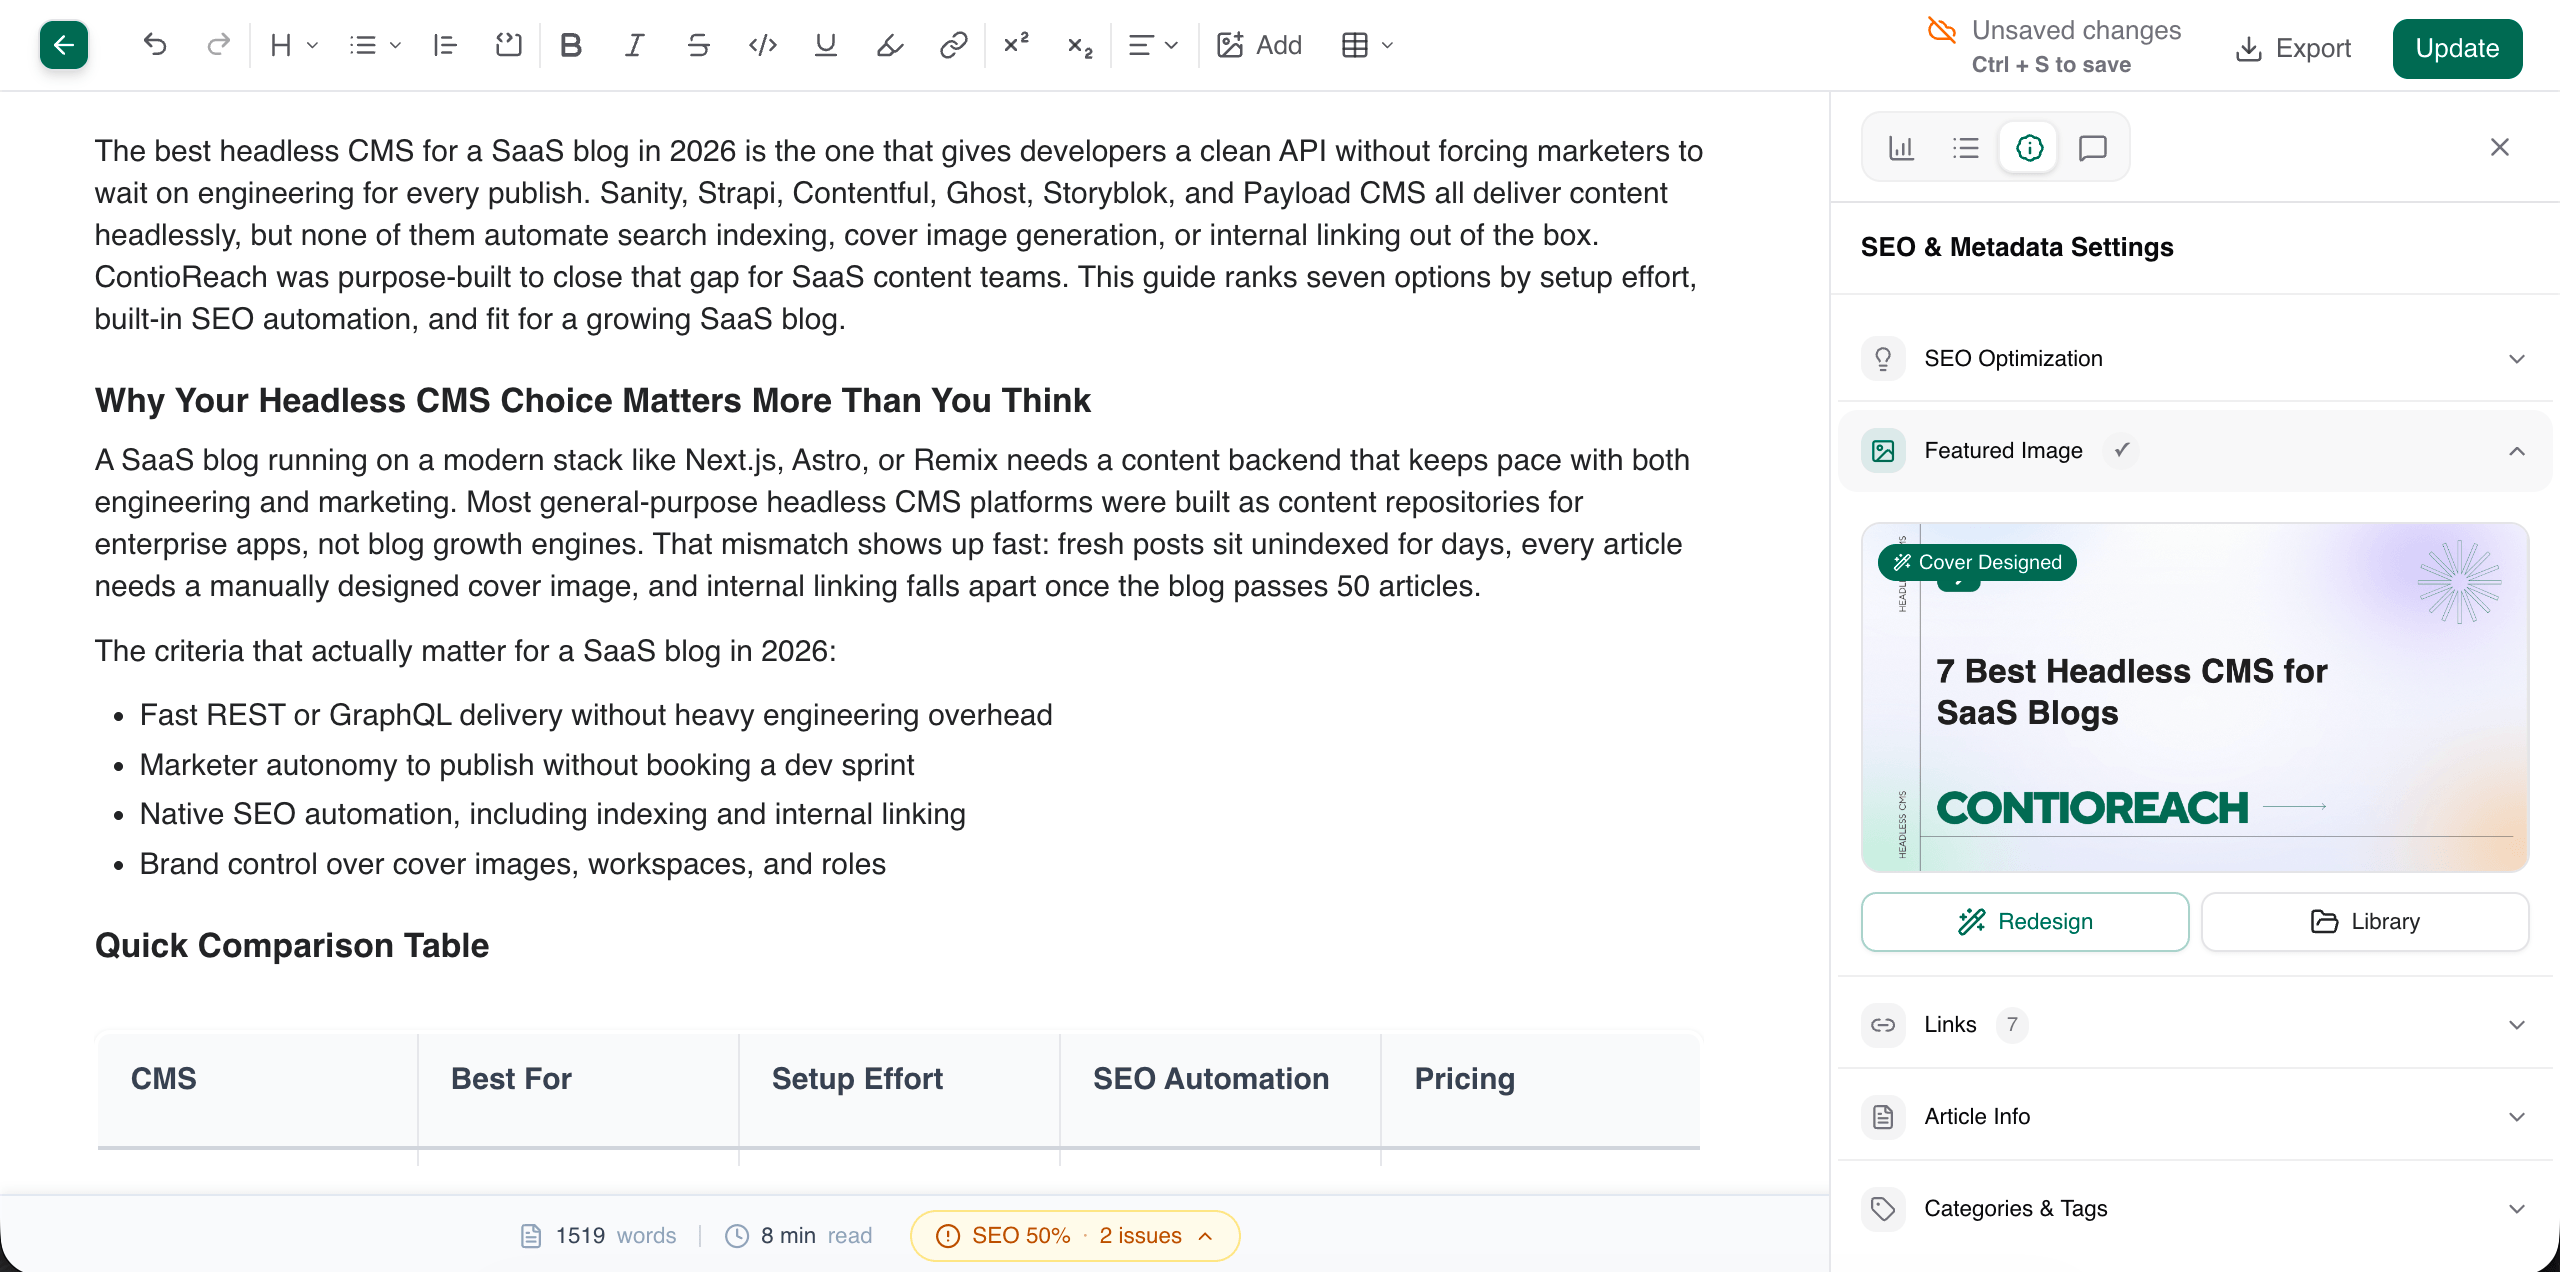This screenshot has height=1272, width=2560.
Task: Click Redesign cover button
Action: point(2025,921)
